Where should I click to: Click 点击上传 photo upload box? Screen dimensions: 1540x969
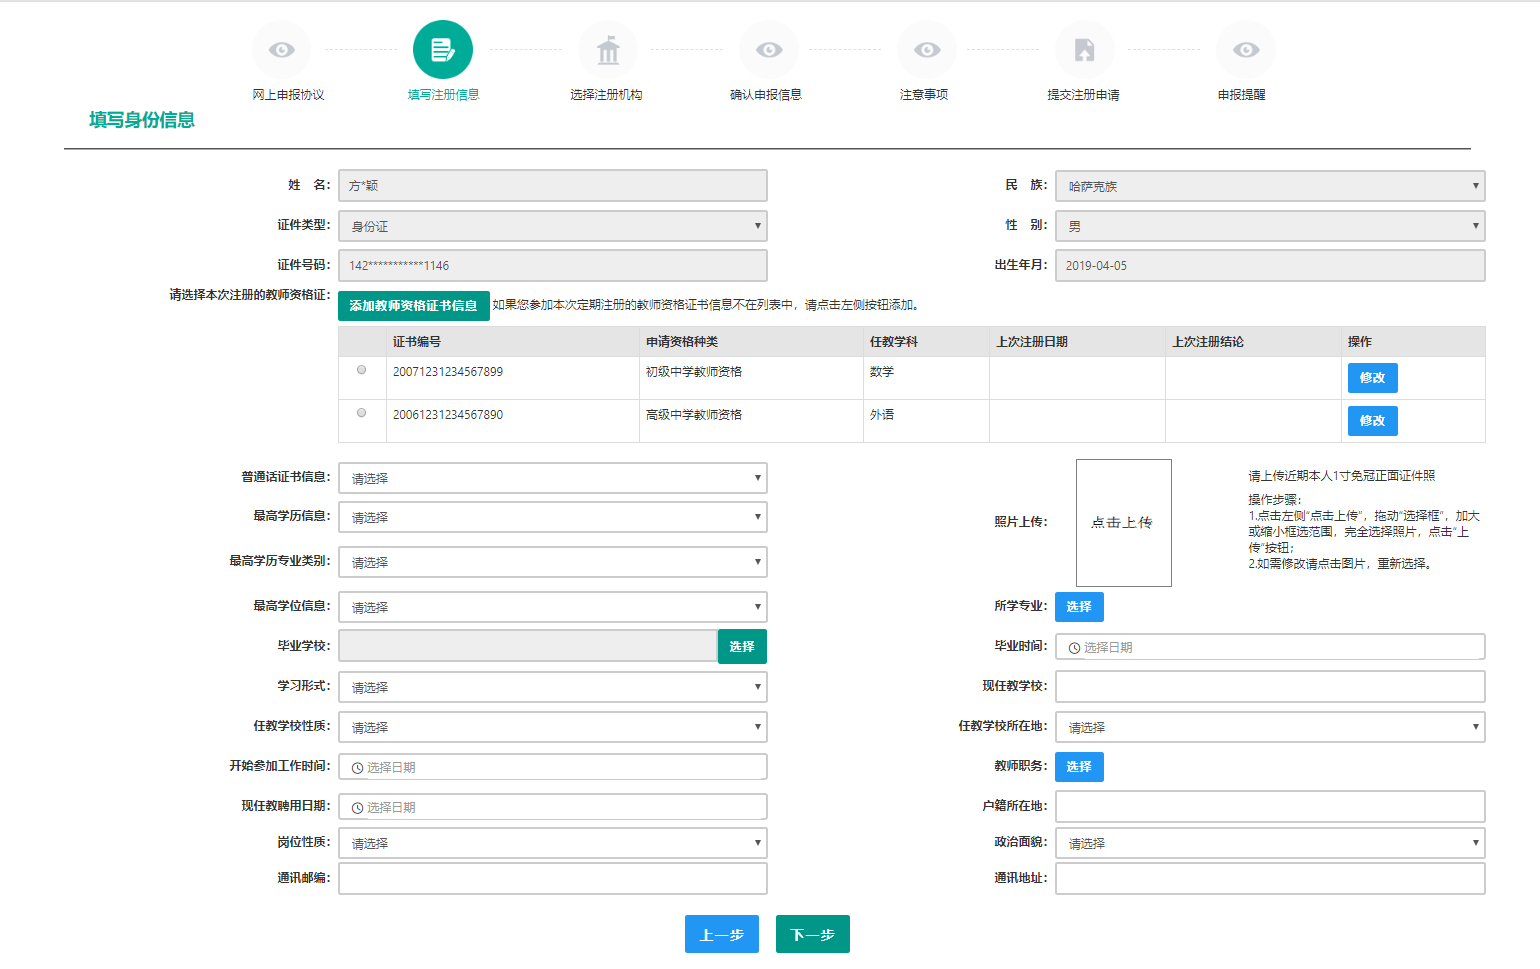1123,522
